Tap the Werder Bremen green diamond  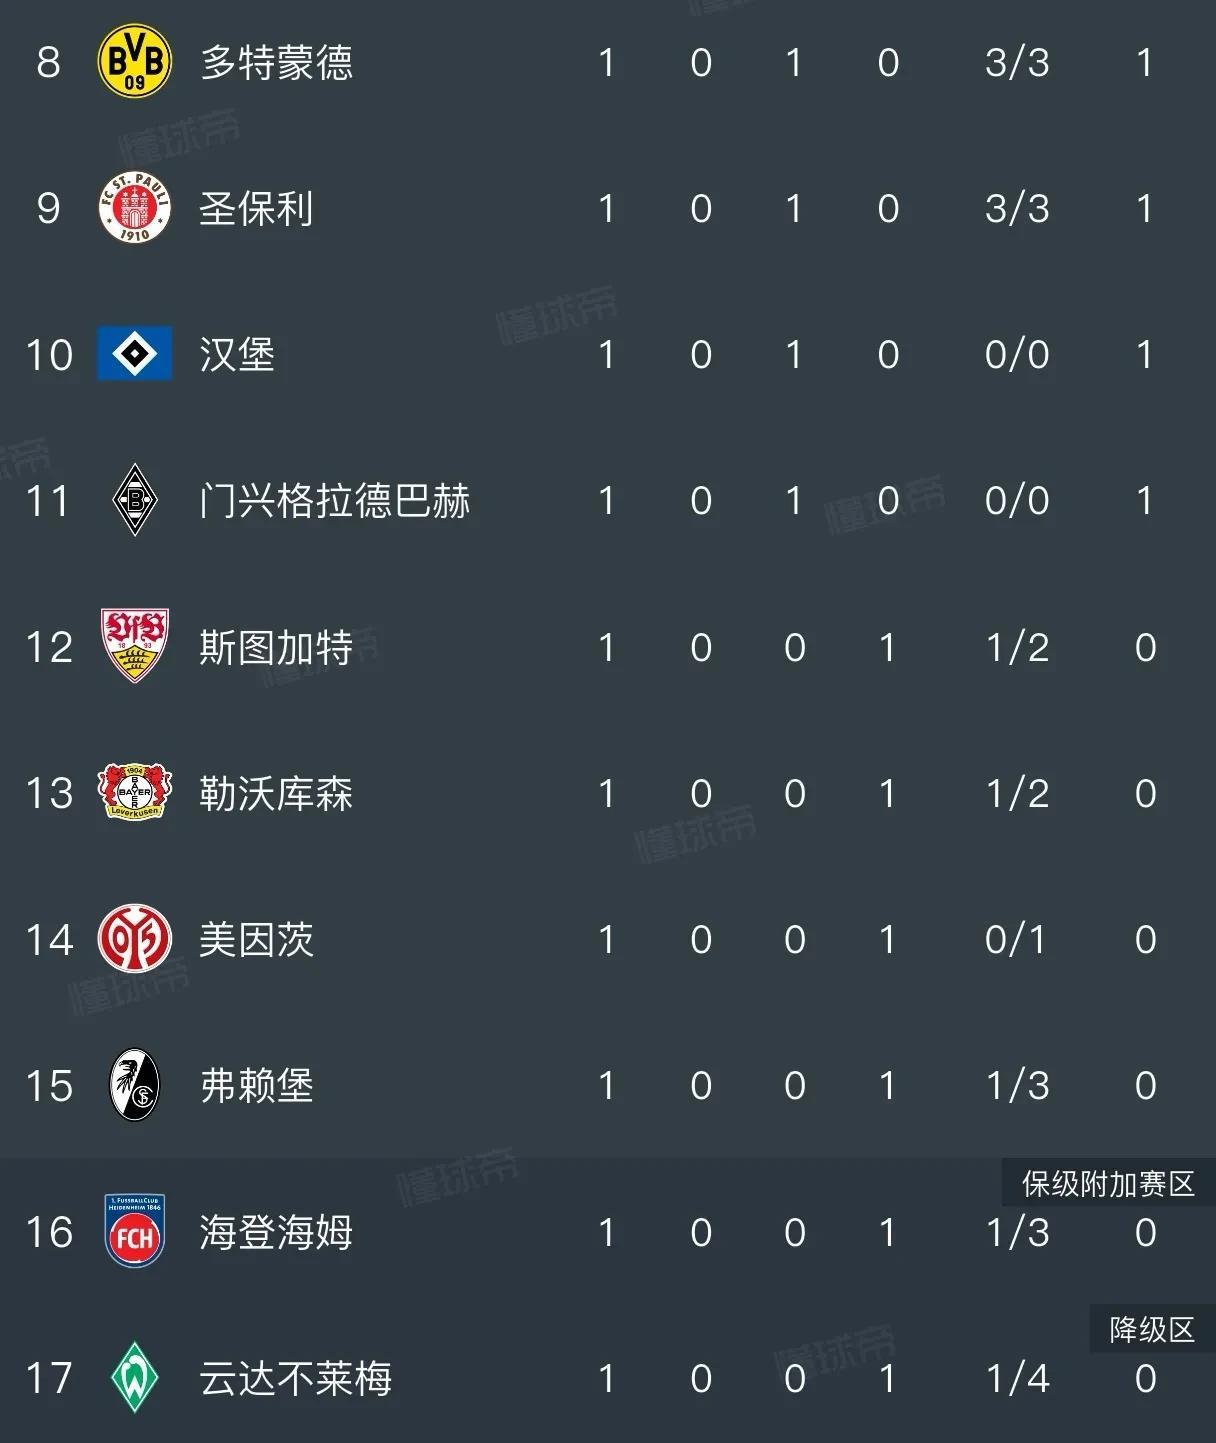134,1378
